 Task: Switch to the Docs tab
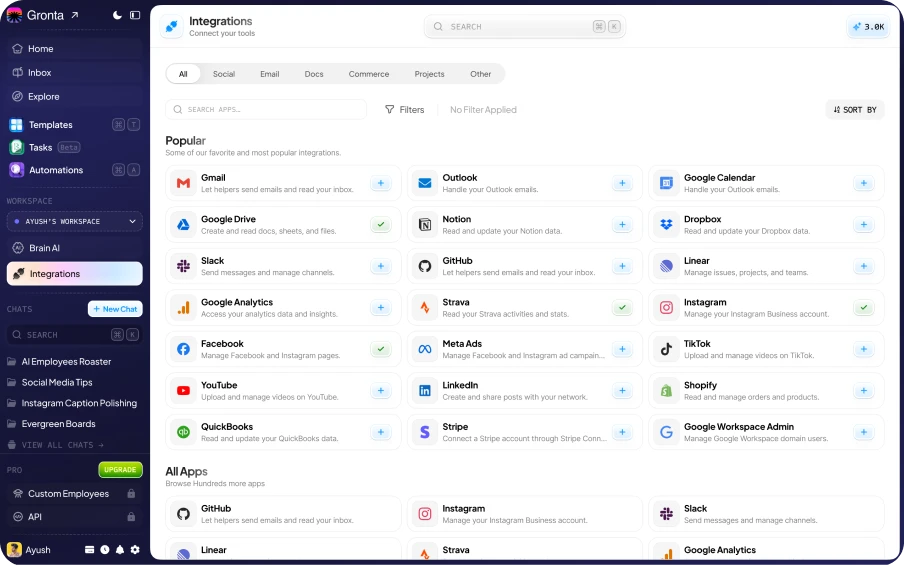(x=314, y=74)
